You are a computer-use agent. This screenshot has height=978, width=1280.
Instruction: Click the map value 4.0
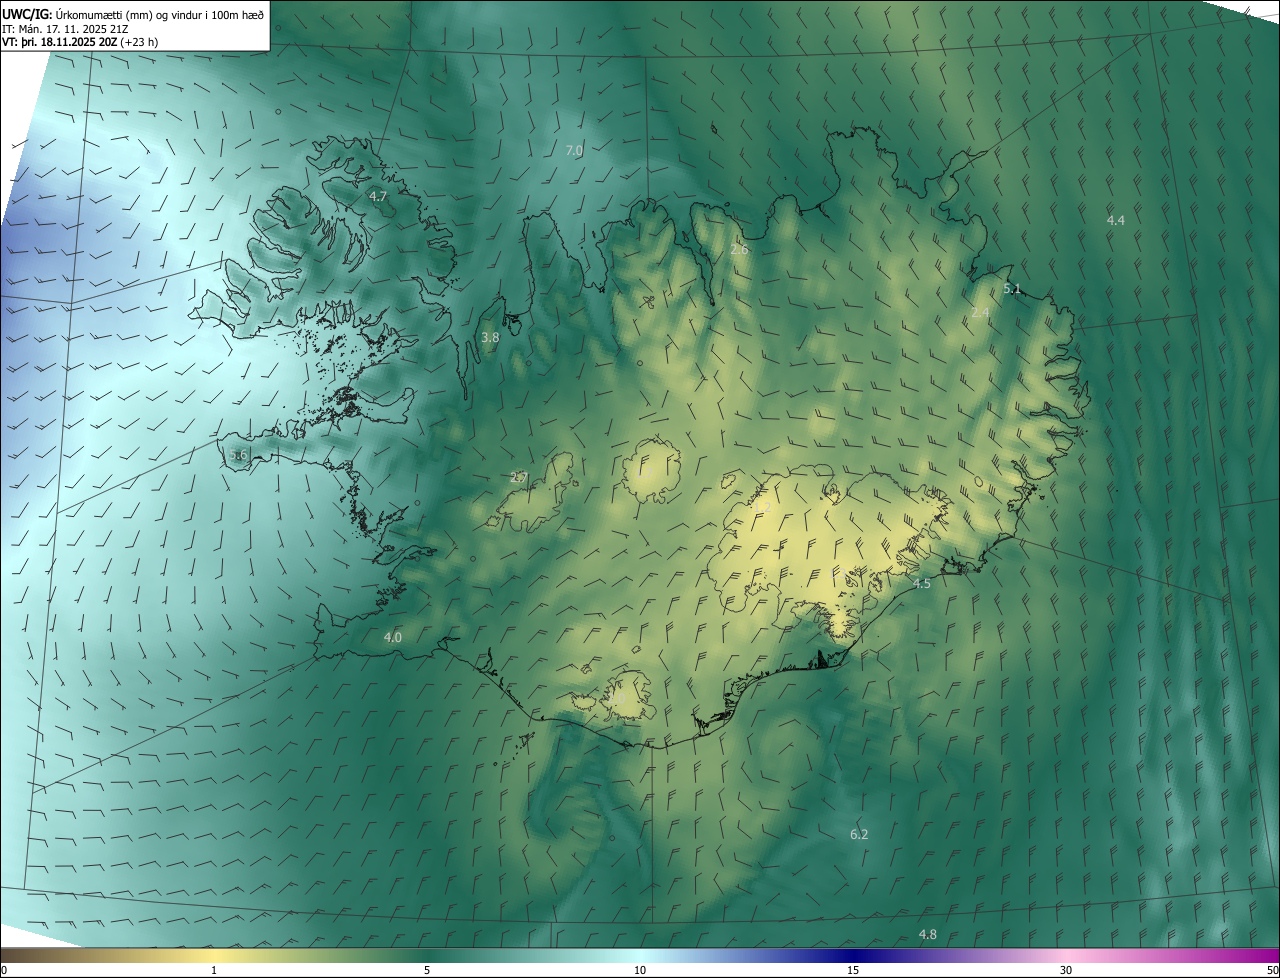point(393,638)
